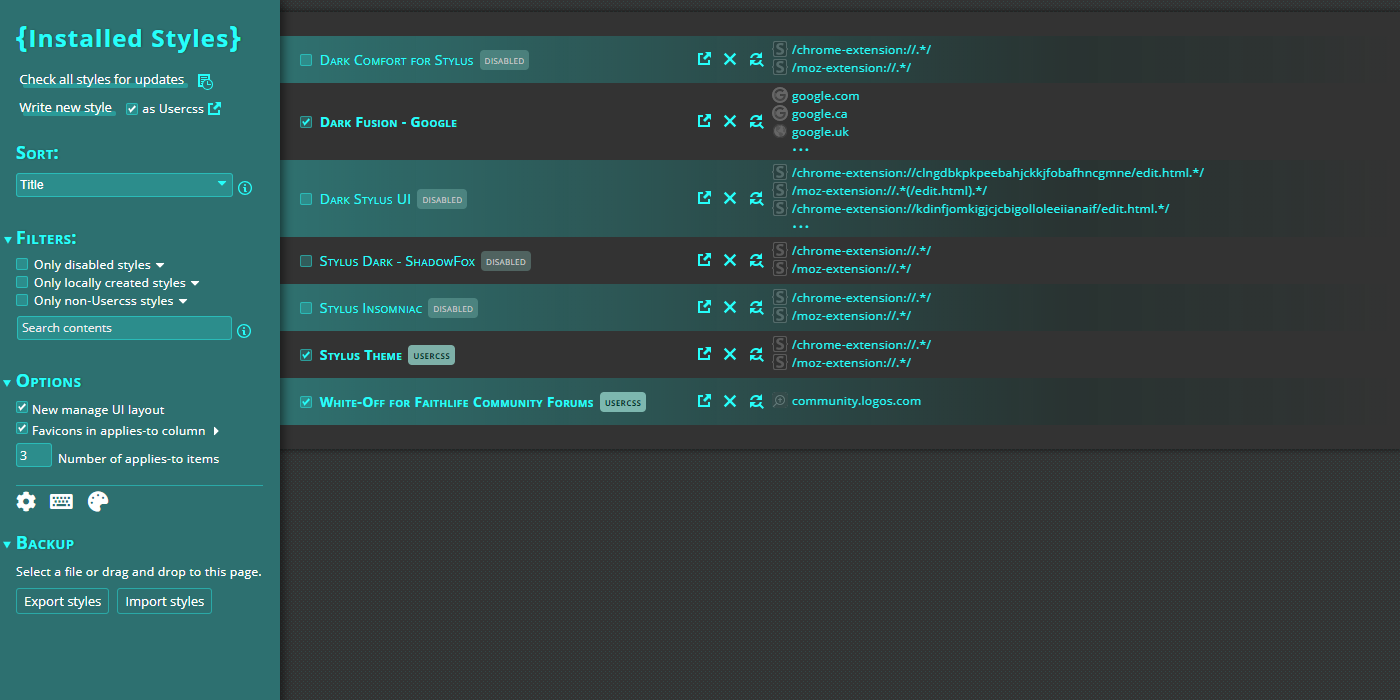The image size is (1400, 700).
Task: Collapse the Backup section
Action: pos(8,542)
